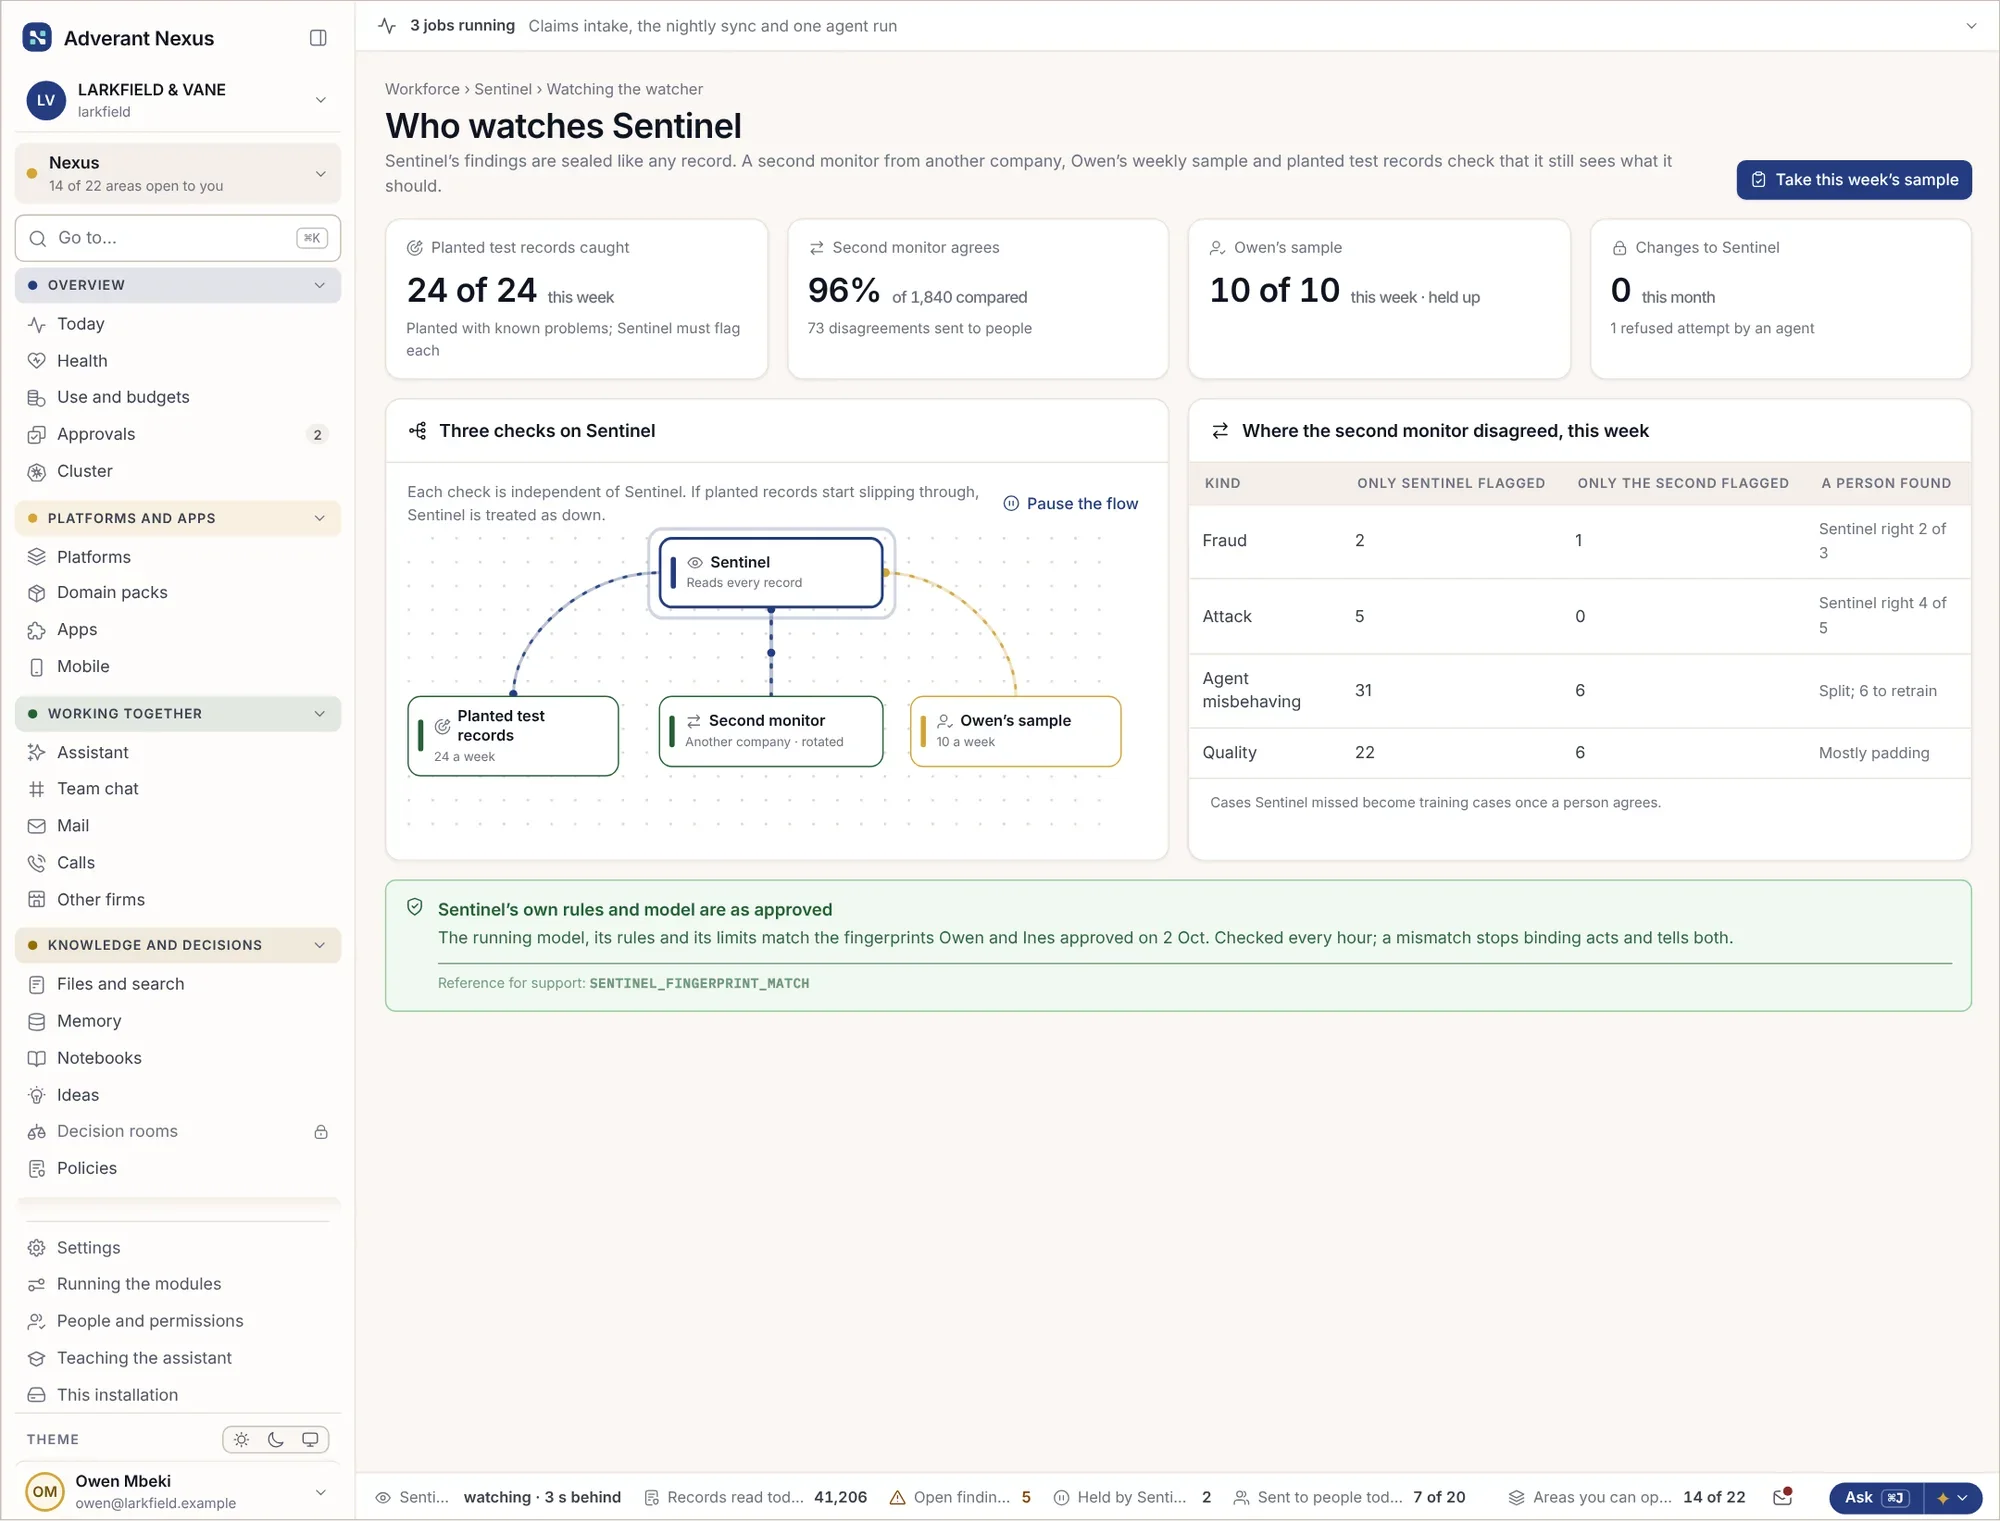Go to Sentinel breadcrumb link
Viewport: 2000px width, 1521px height.
[503, 90]
